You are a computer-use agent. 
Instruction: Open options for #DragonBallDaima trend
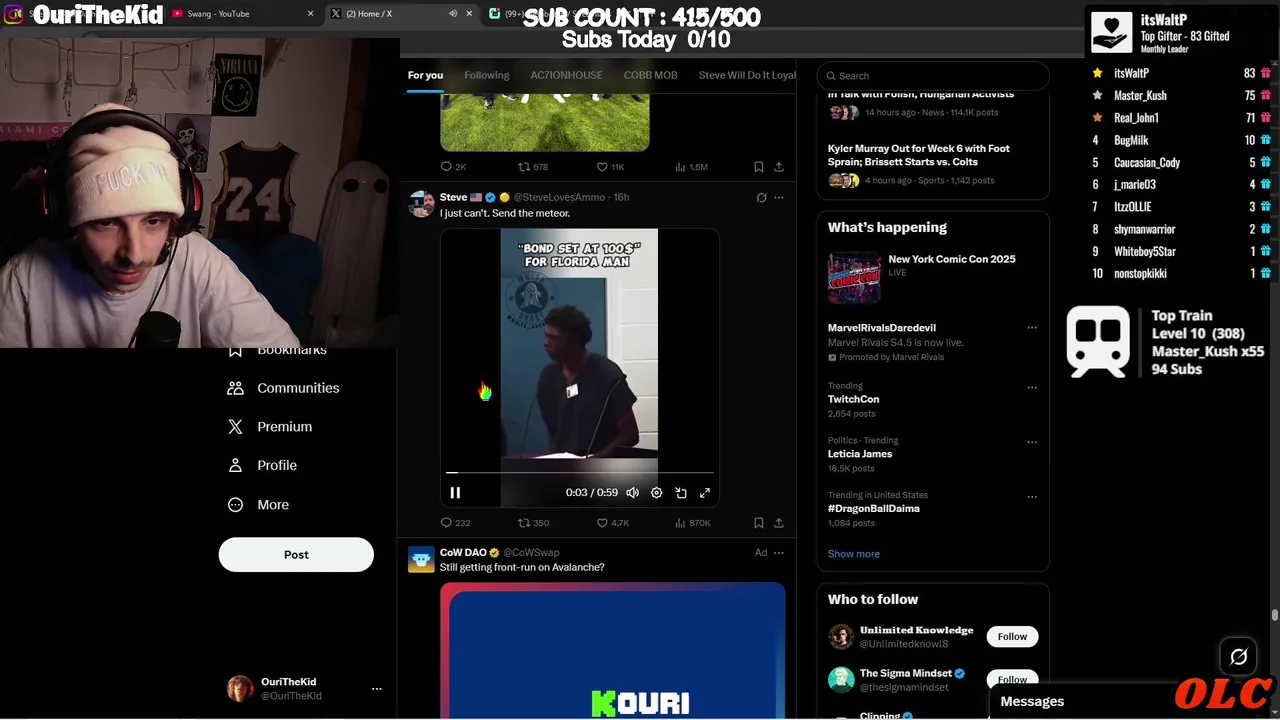[x=1032, y=497]
